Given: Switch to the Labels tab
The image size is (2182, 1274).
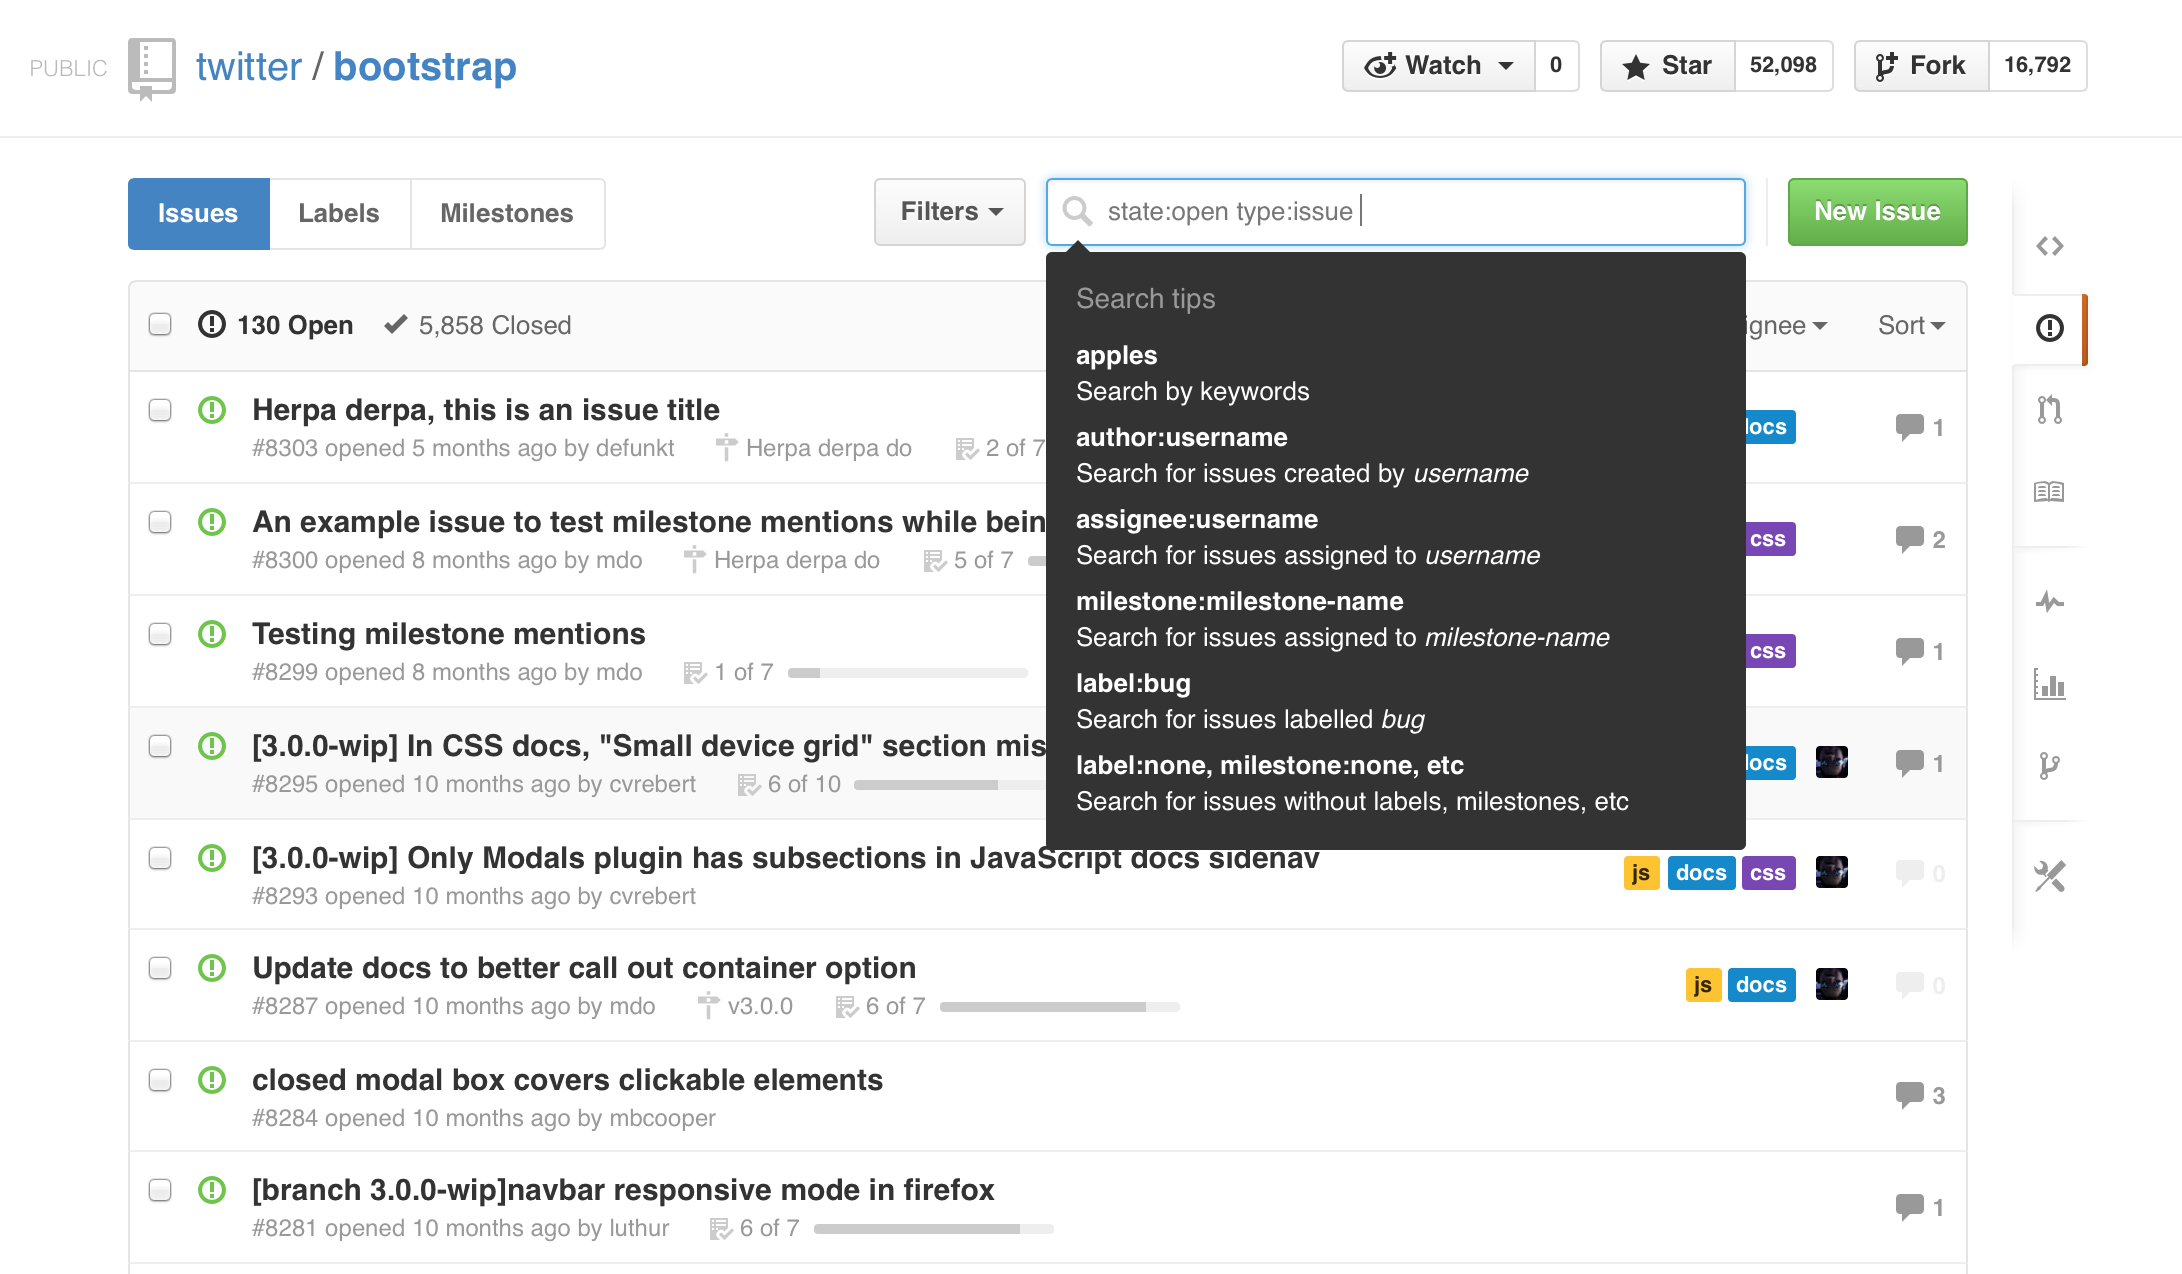Looking at the screenshot, I should [x=339, y=213].
